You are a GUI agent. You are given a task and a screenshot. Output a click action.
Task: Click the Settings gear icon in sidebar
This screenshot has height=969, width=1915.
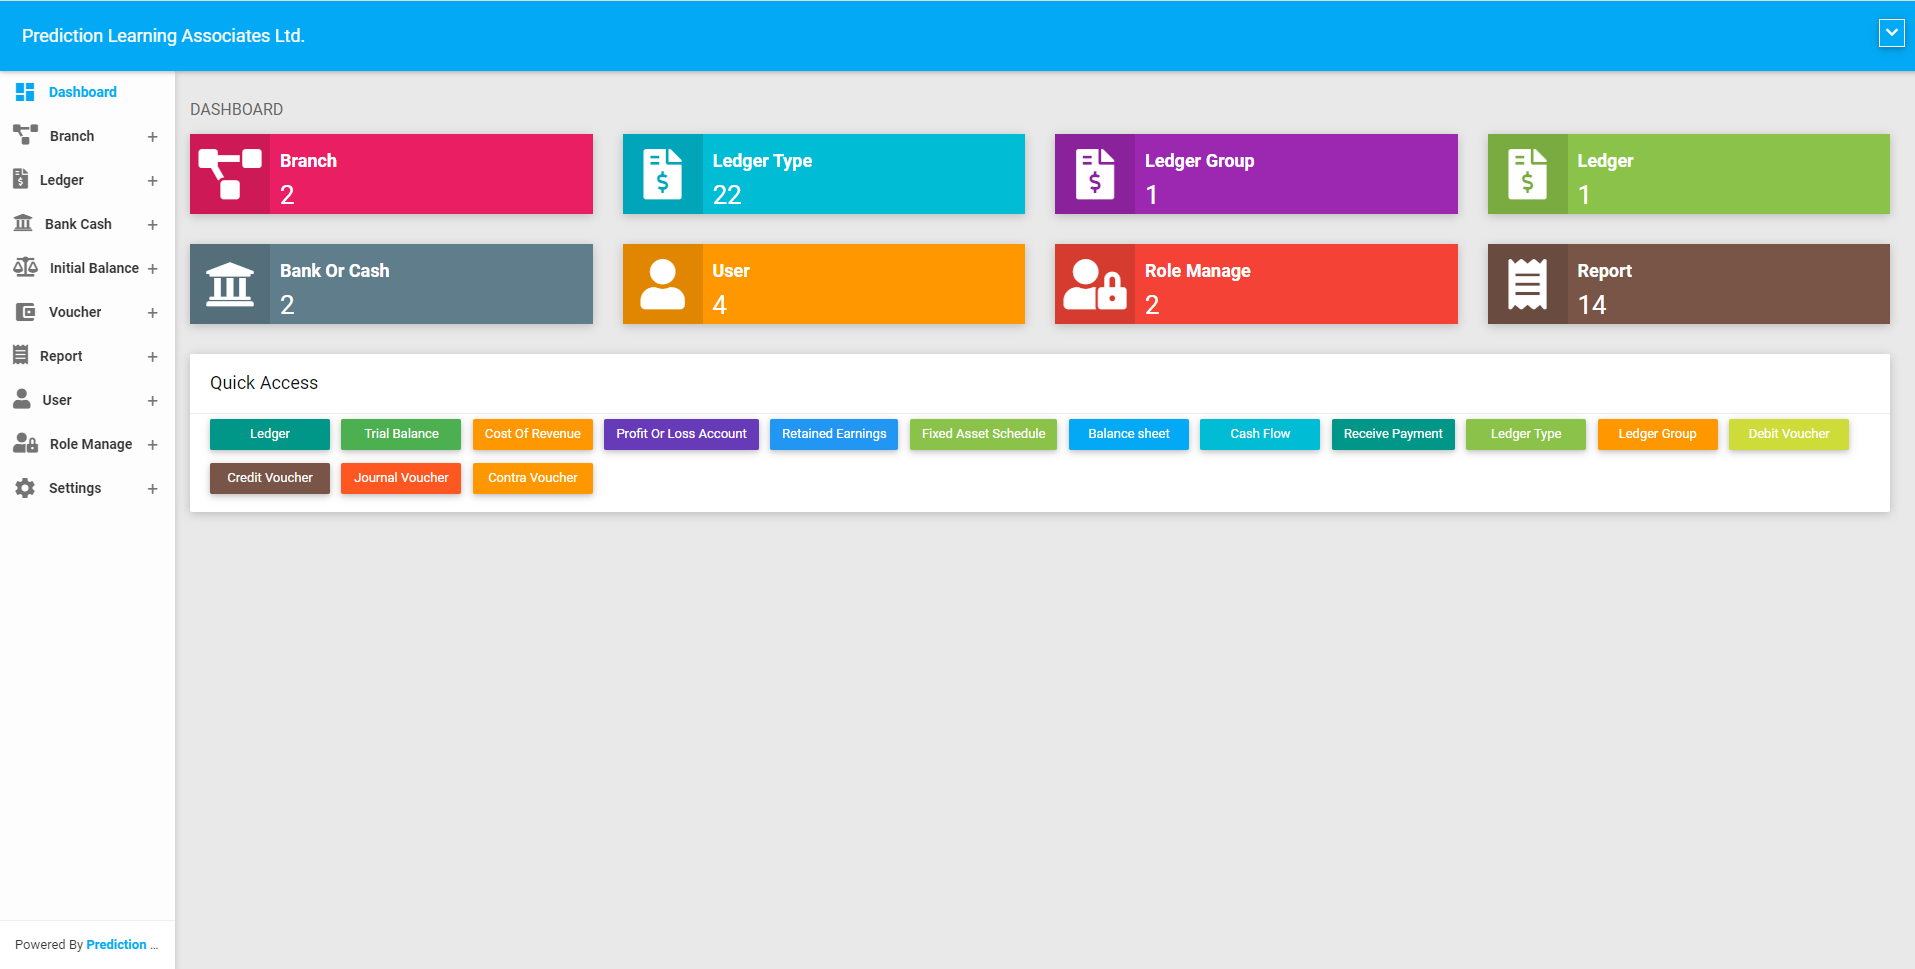pyautogui.click(x=25, y=488)
